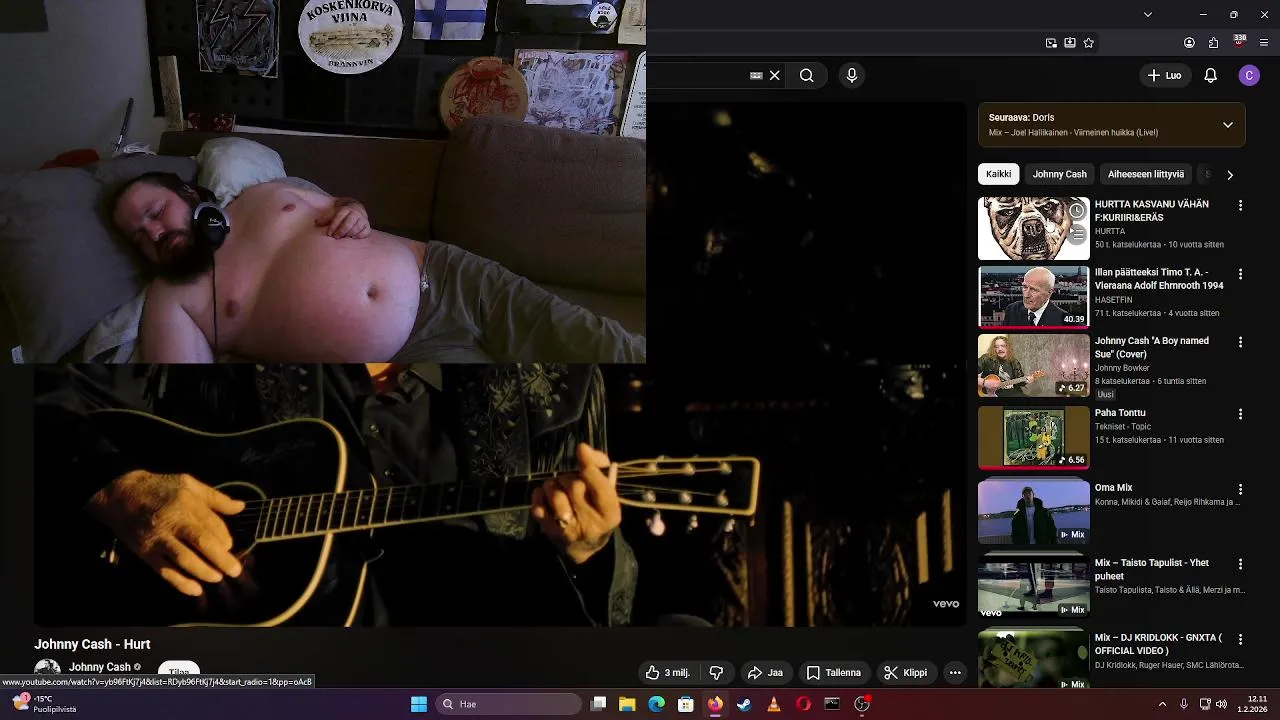Viewport: 1280px width, 720px height.
Task: Click the taskbar weather widget -15°C
Action: (44, 704)
